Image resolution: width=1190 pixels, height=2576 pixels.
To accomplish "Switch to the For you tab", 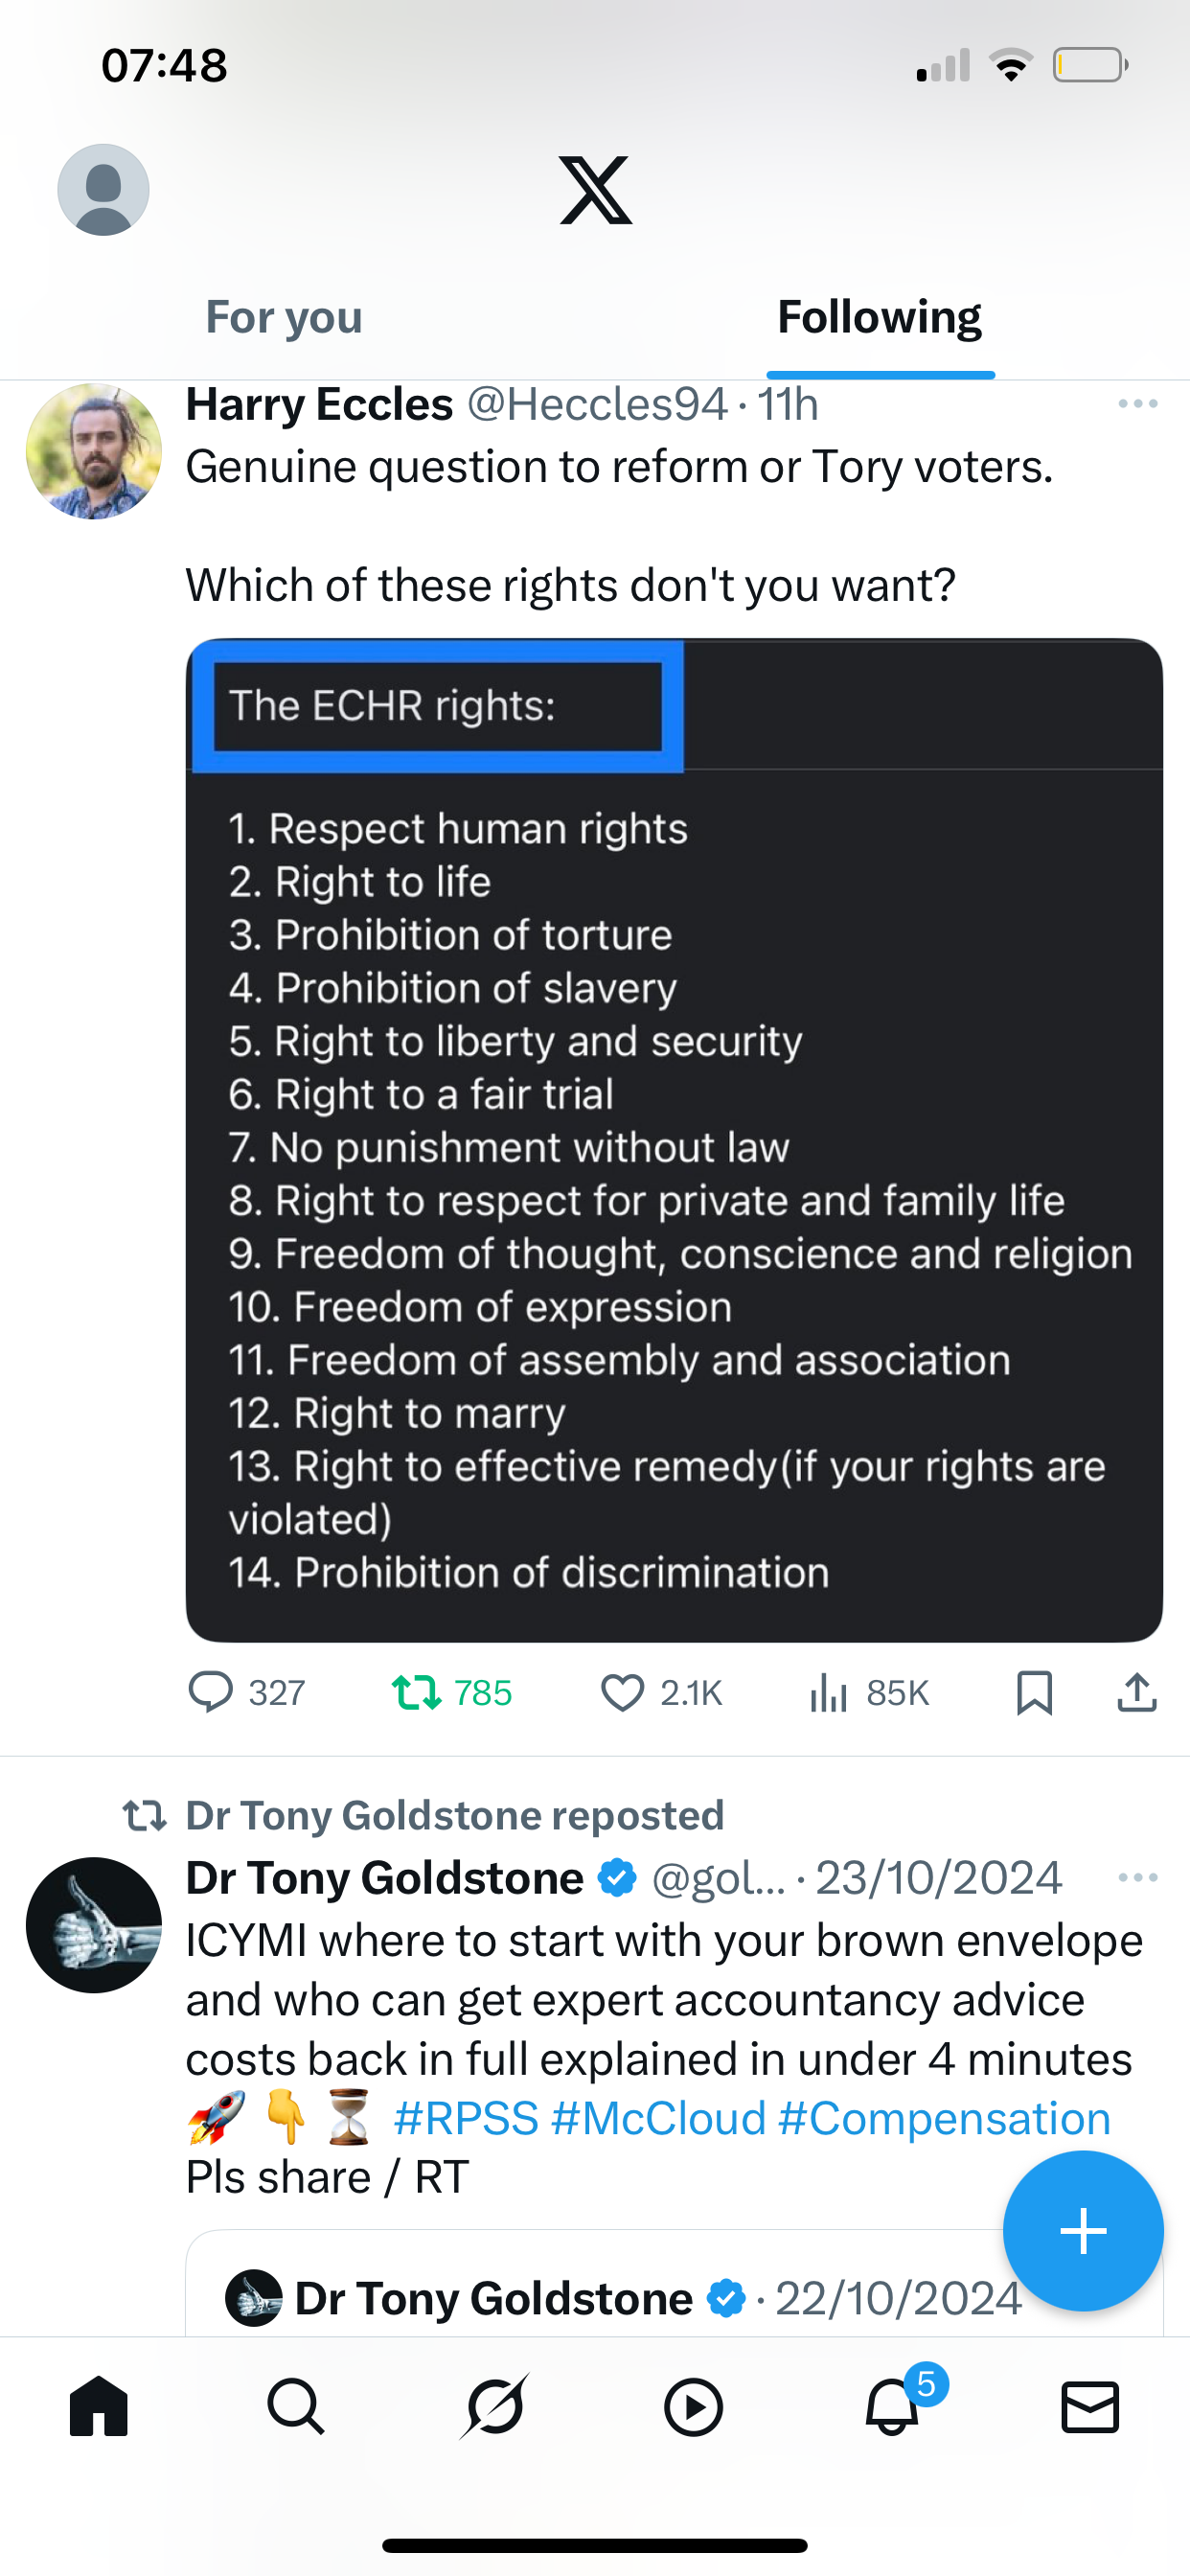I will (284, 318).
